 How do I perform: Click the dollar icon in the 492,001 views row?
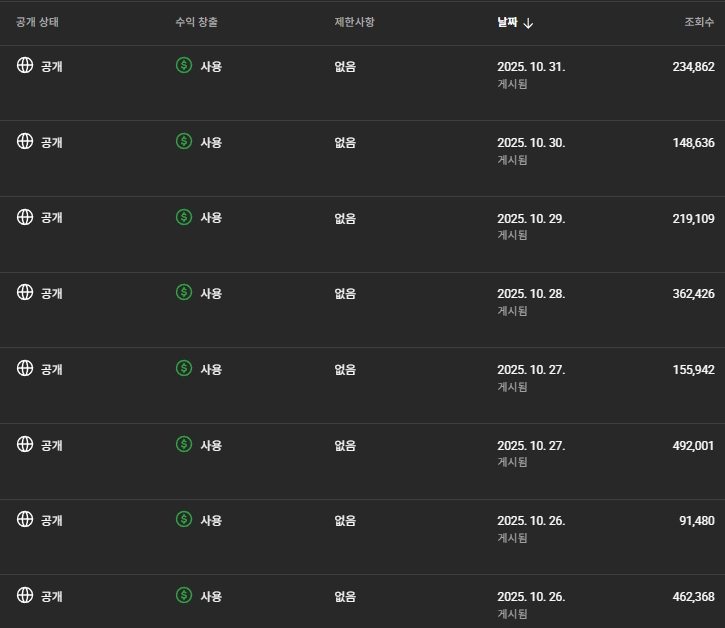[x=183, y=444]
